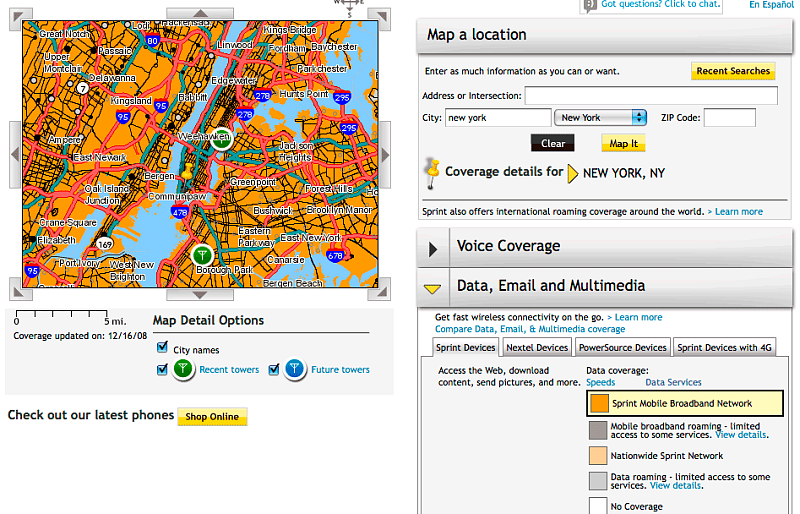The image size is (800, 514).
Task: Click the yellow arrow before NEW YORK, NY
Action: pos(572,174)
